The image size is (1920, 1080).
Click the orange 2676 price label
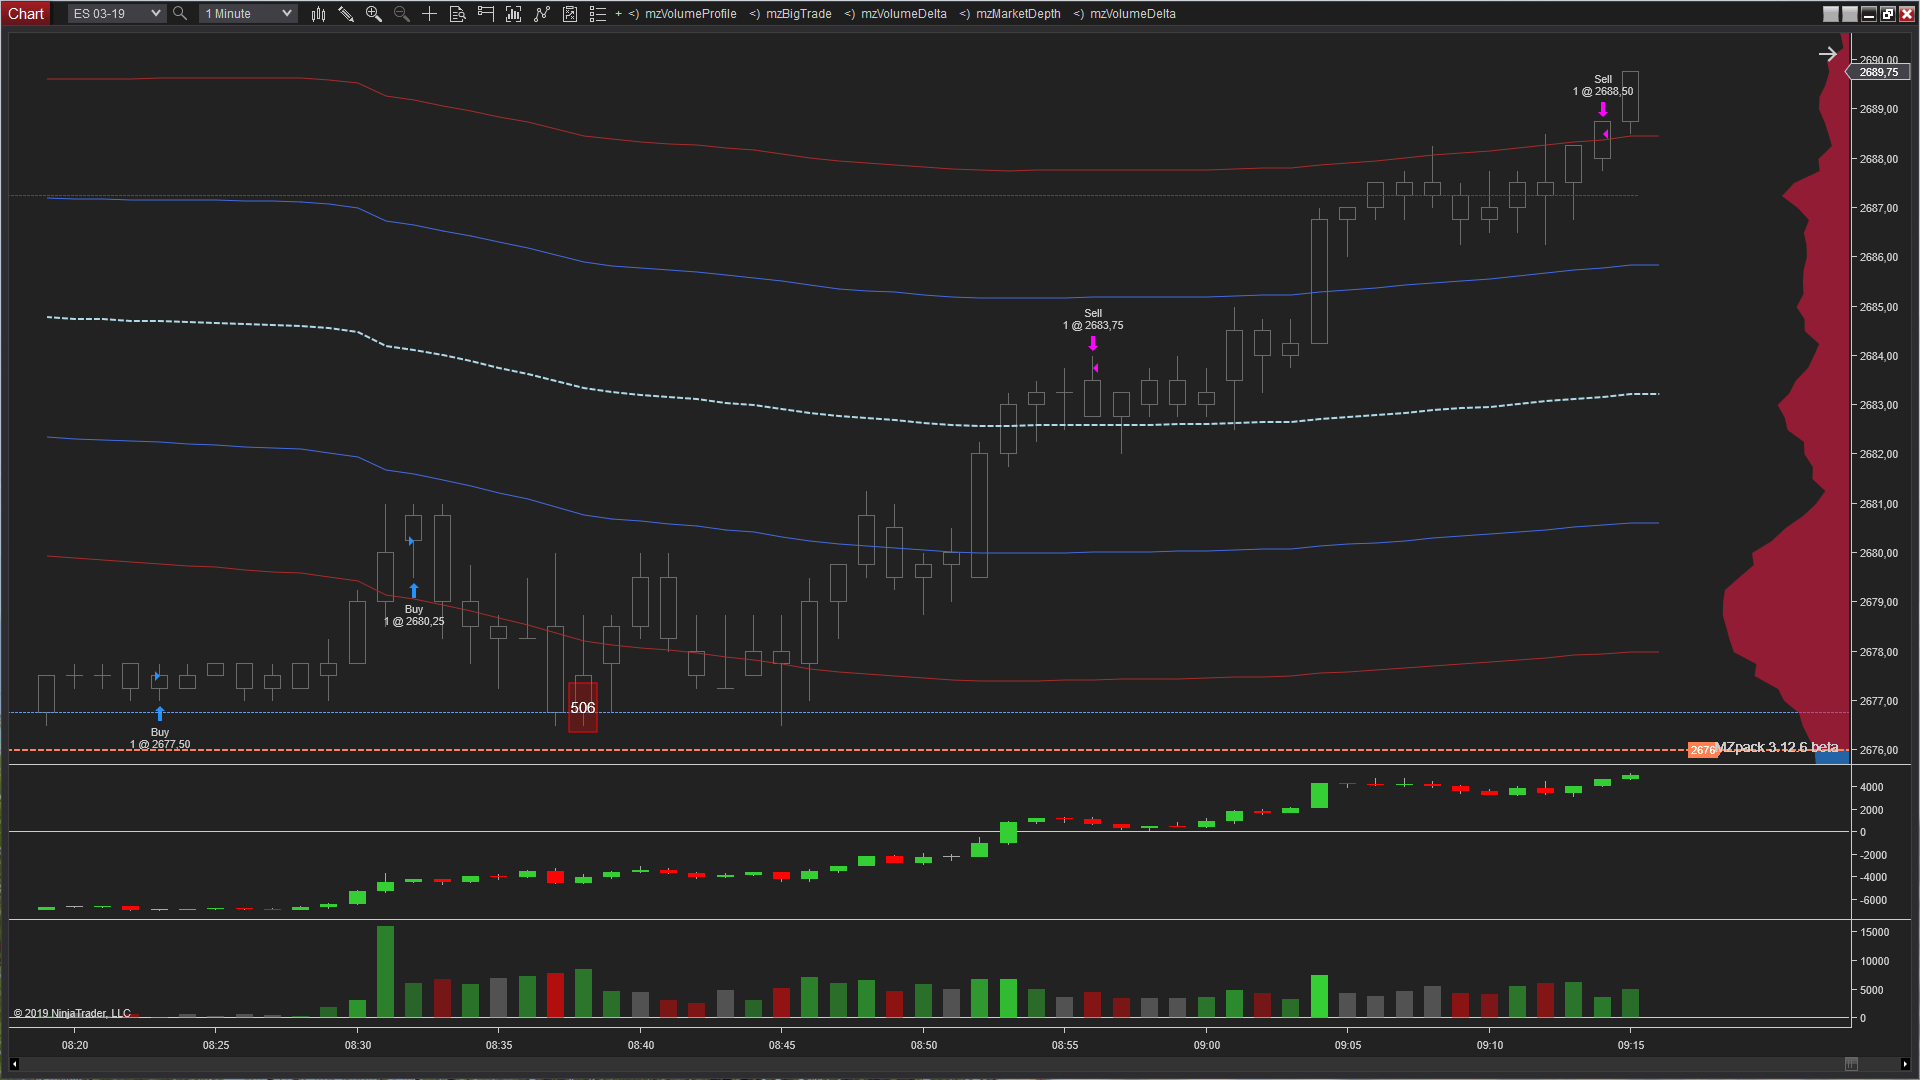tap(1702, 750)
